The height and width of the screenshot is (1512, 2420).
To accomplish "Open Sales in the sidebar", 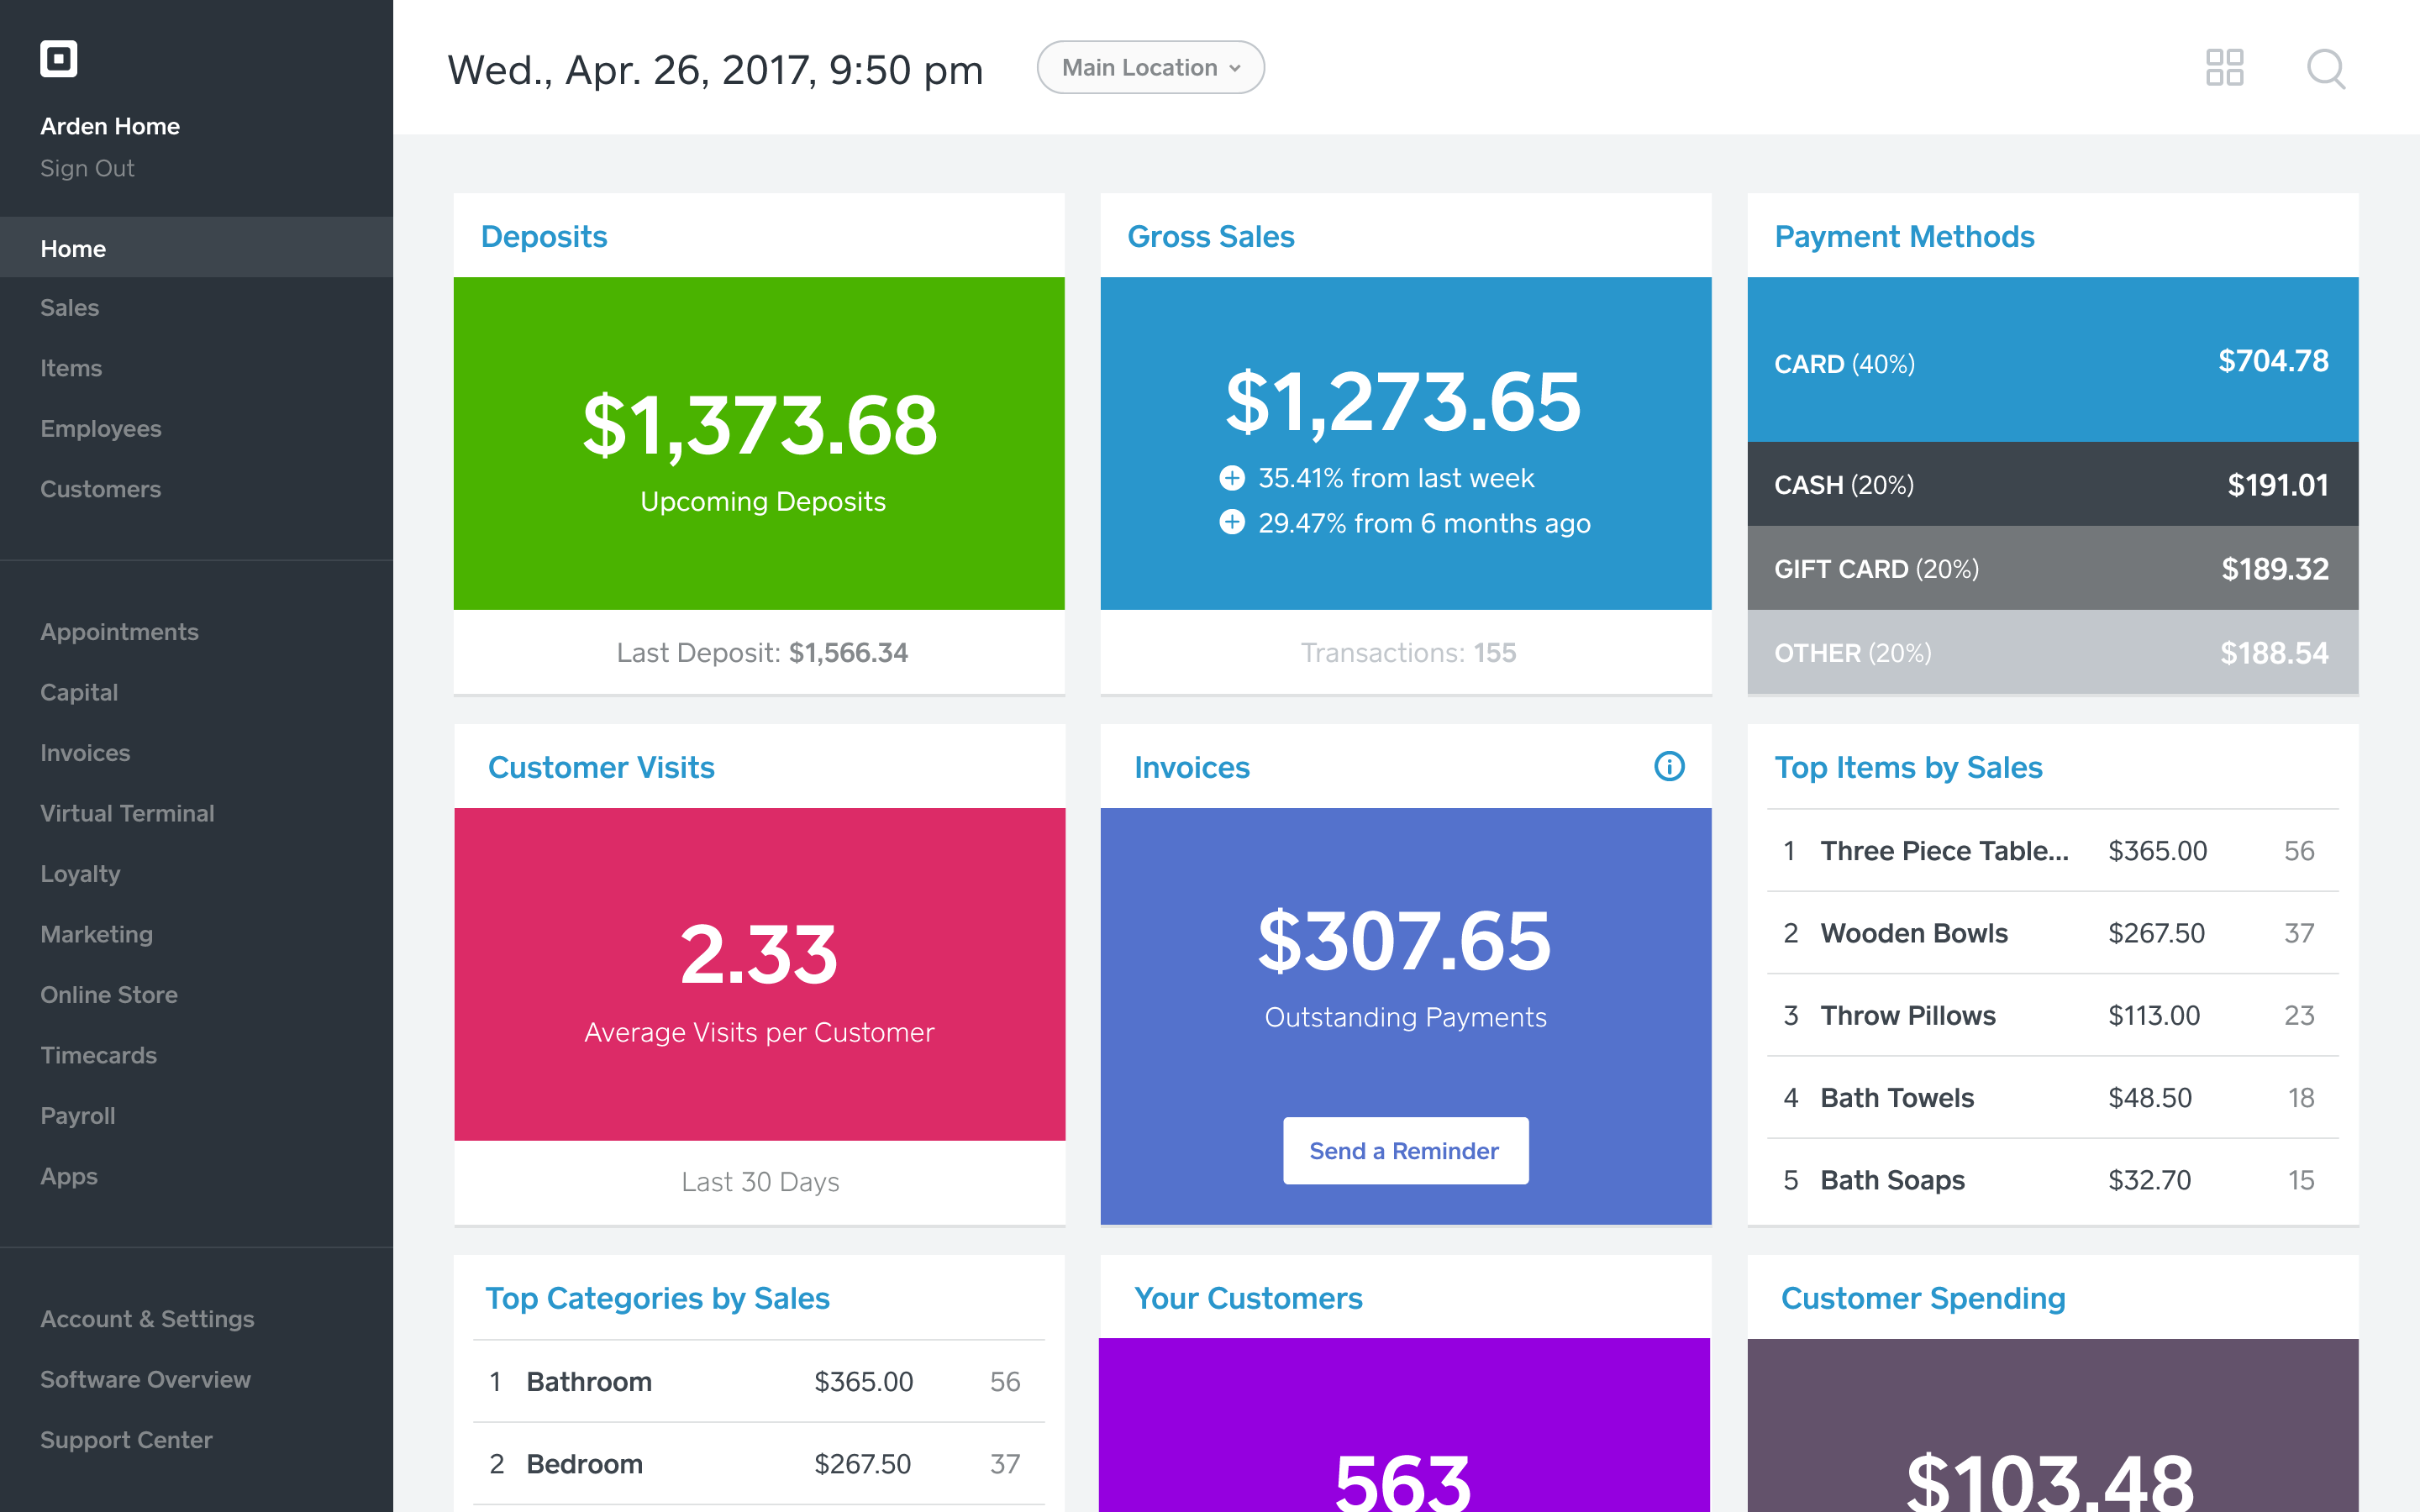I will (70, 308).
